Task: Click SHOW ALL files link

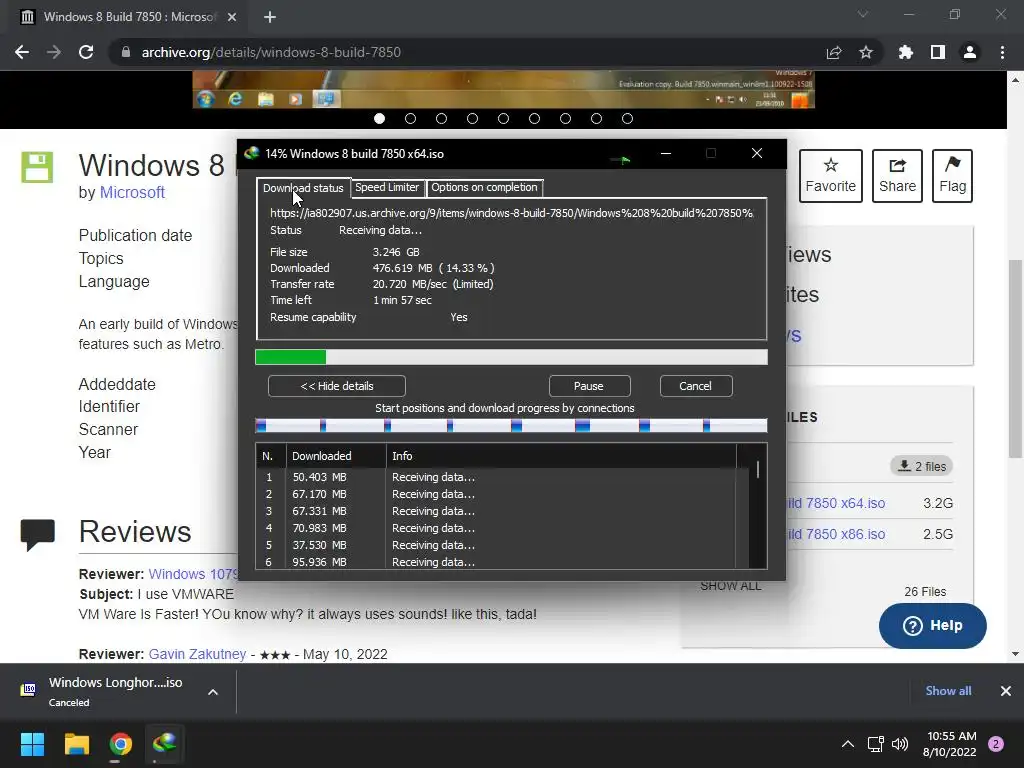Action: pyautogui.click(x=731, y=586)
